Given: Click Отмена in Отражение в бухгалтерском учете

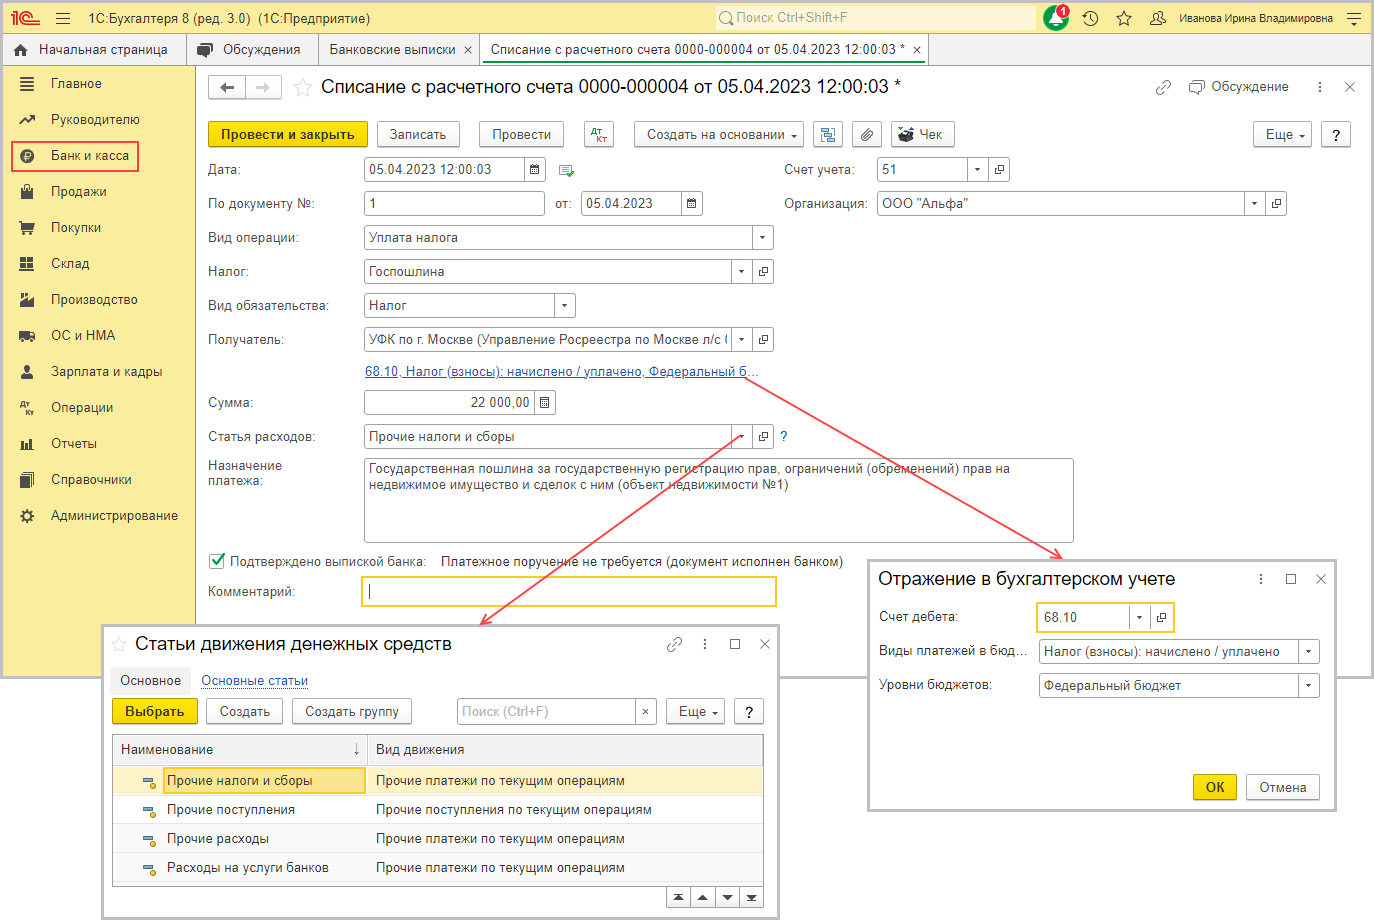Looking at the screenshot, I should (1283, 788).
